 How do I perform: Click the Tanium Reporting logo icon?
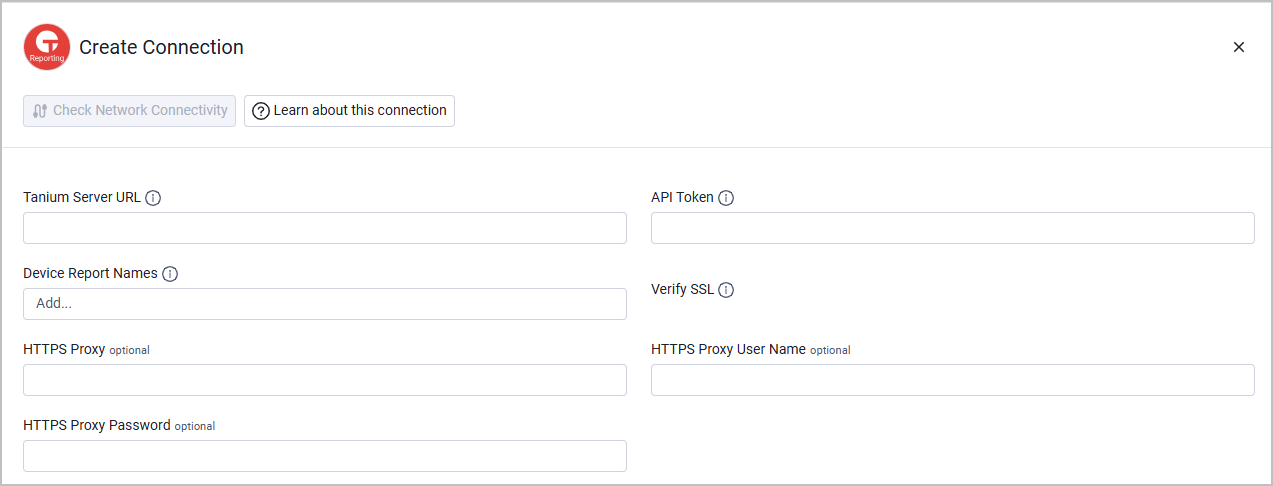pyautogui.click(x=47, y=47)
